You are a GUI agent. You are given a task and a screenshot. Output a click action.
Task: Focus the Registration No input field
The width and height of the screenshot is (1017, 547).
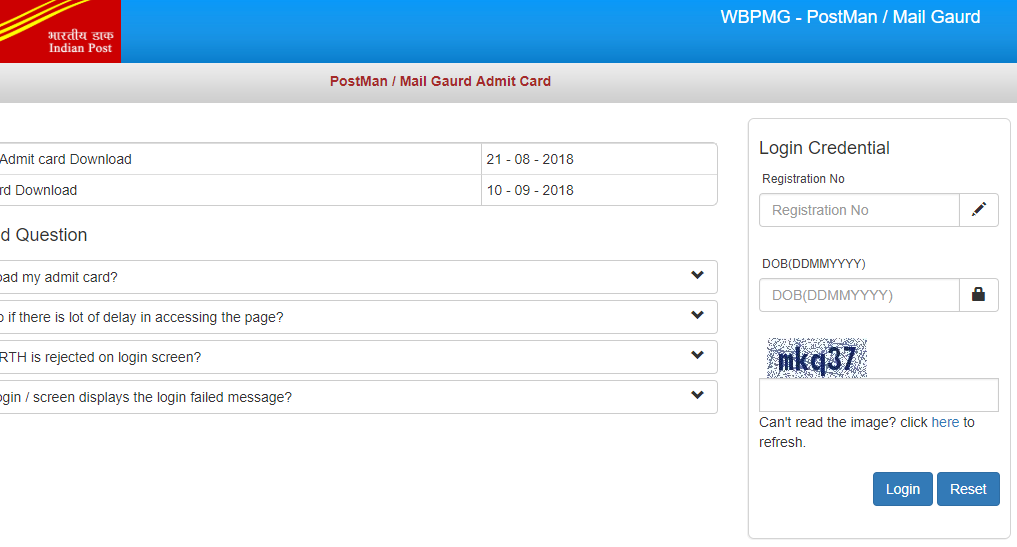coord(859,210)
